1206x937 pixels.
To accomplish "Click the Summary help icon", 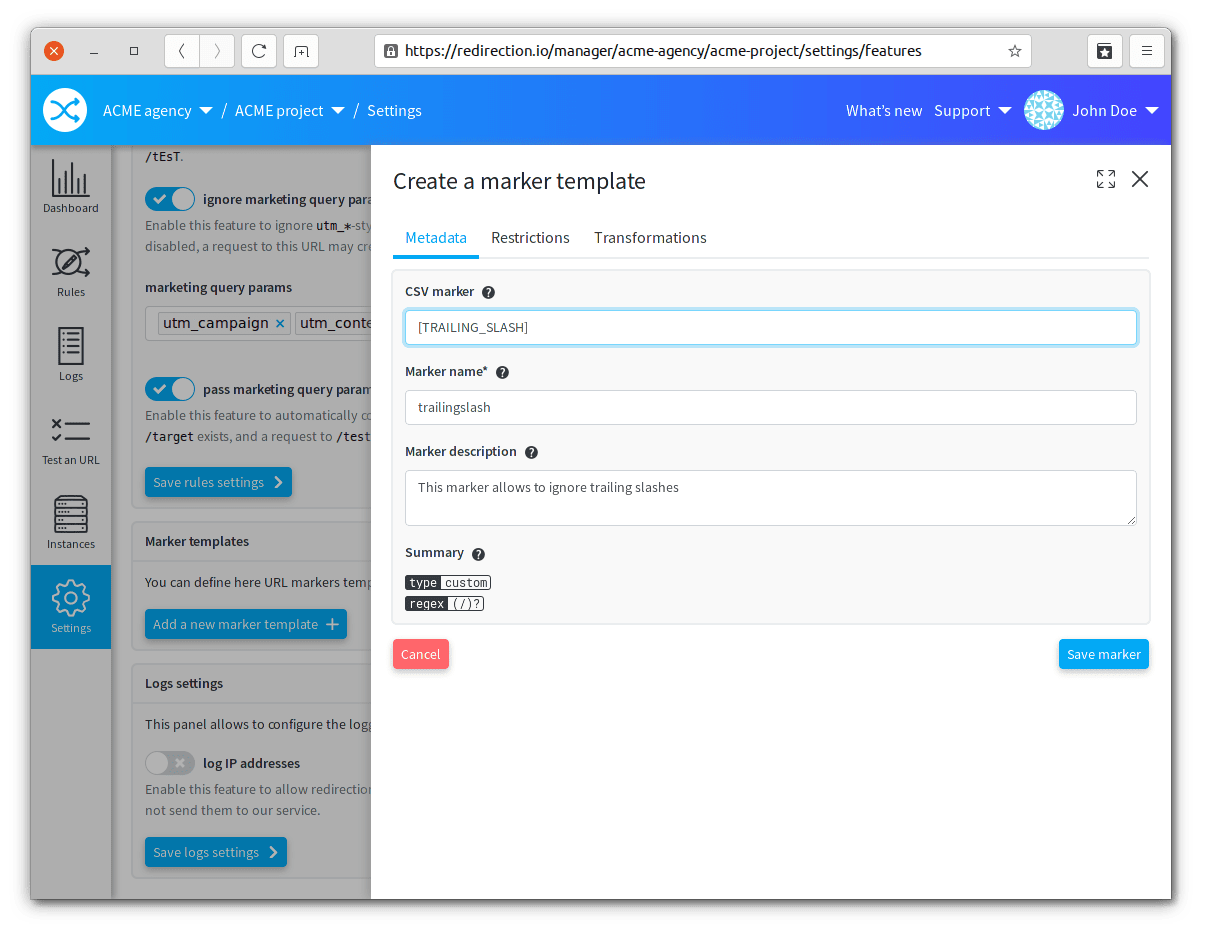I will tap(477, 553).
